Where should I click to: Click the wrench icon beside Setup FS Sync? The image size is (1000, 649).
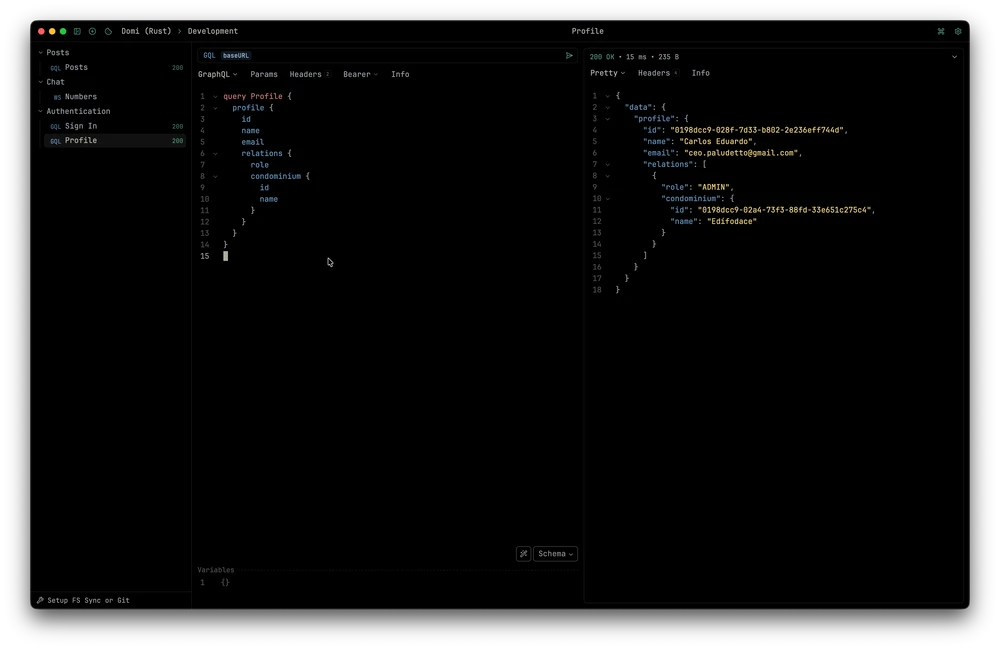click(x=40, y=601)
